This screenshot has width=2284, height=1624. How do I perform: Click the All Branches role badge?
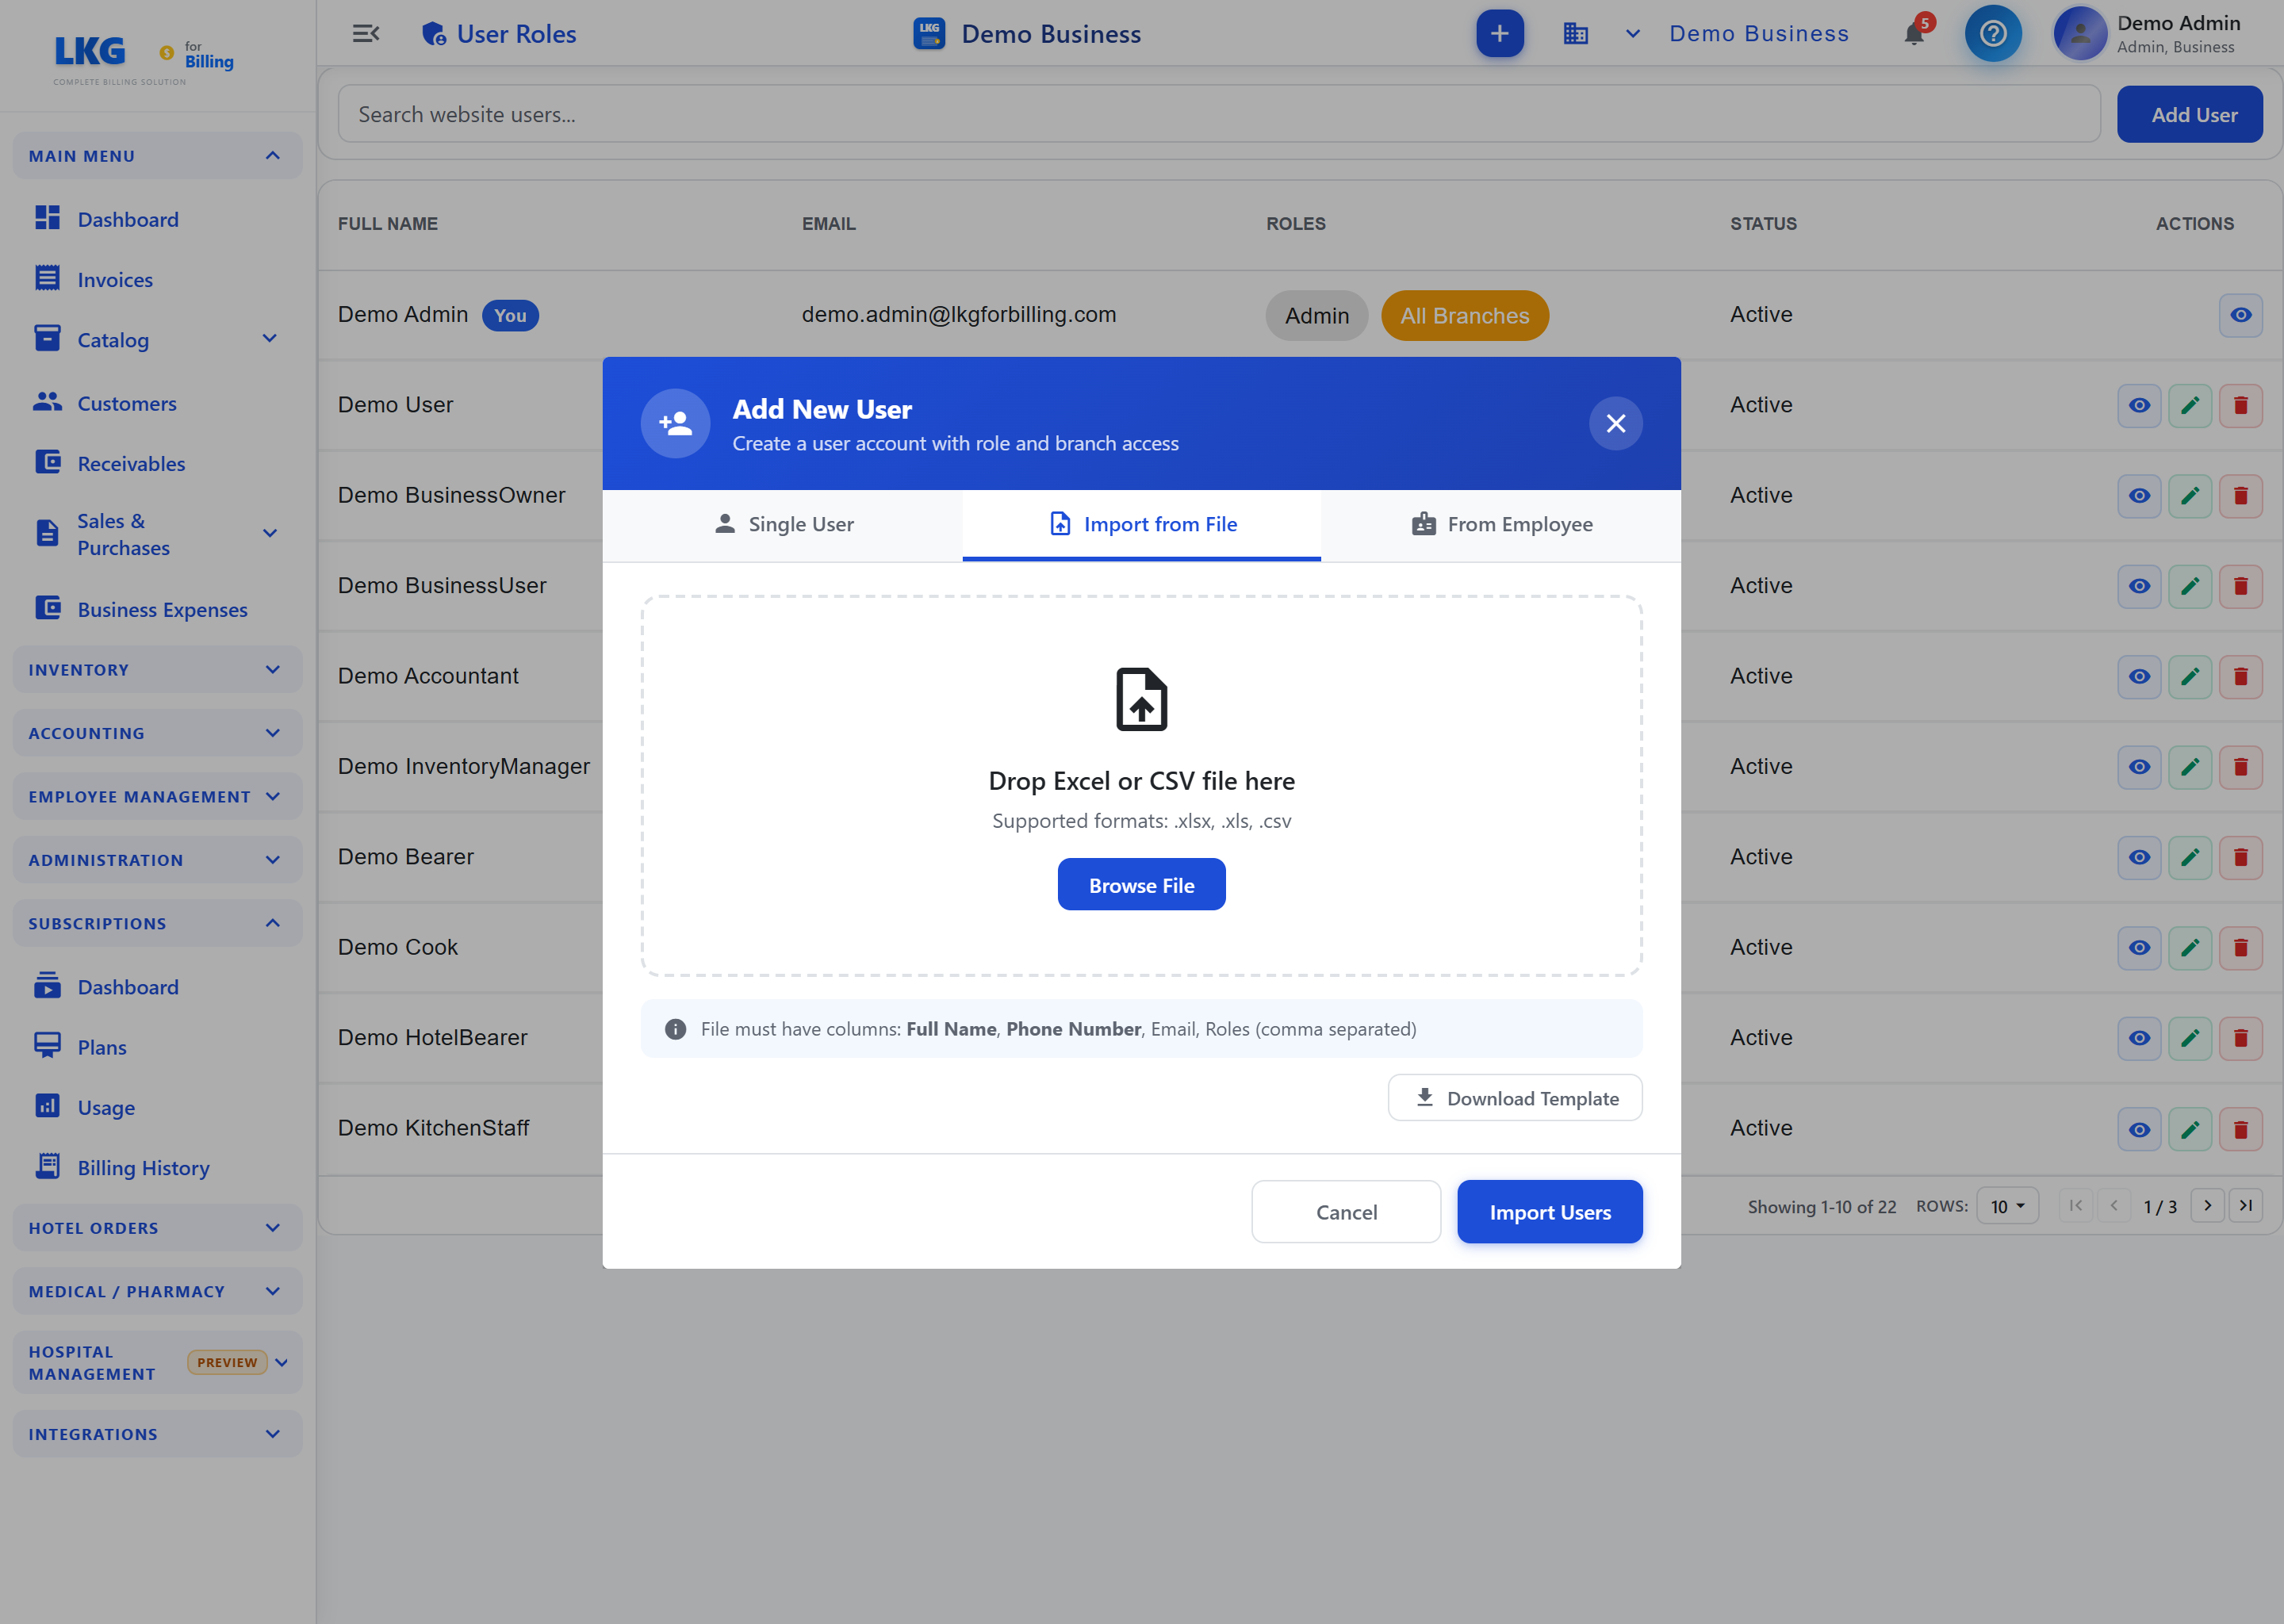pyautogui.click(x=1464, y=315)
